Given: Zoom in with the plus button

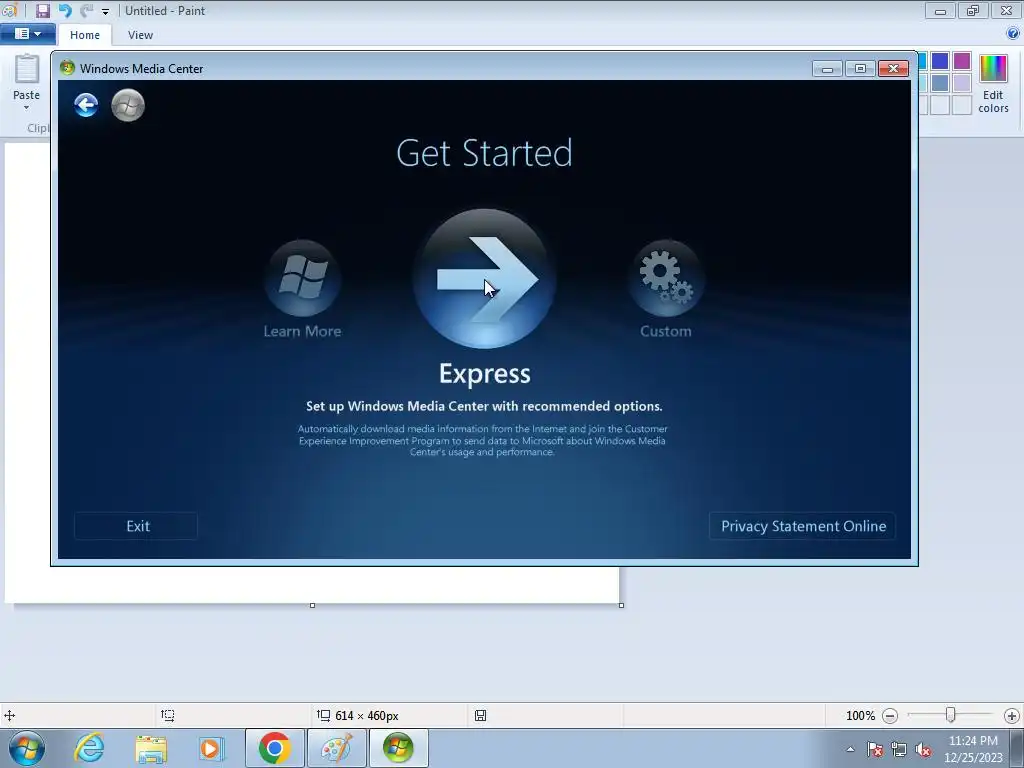Looking at the screenshot, I should click(x=1012, y=716).
